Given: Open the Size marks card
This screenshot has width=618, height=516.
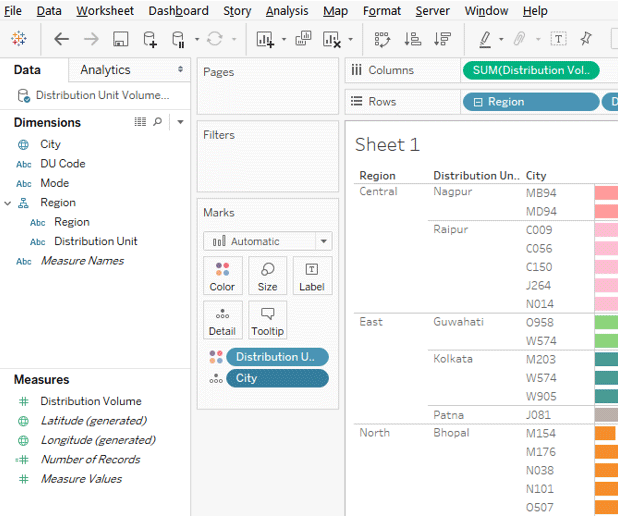Looking at the screenshot, I should pyautogui.click(x=268, y=276).
